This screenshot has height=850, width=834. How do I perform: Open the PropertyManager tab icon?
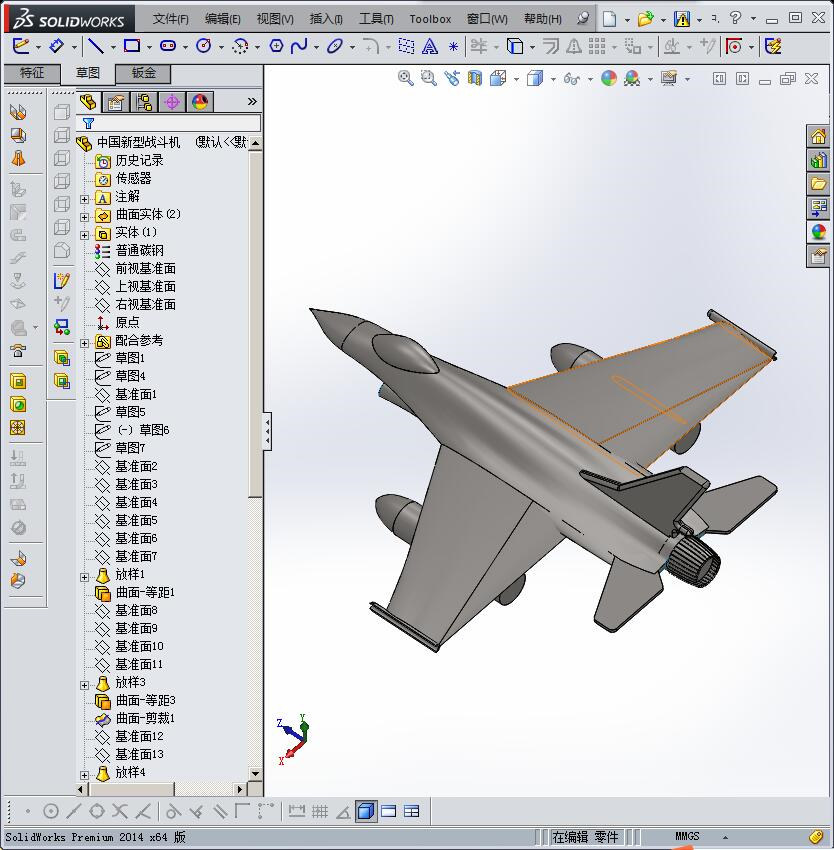[x=116, y=102]
